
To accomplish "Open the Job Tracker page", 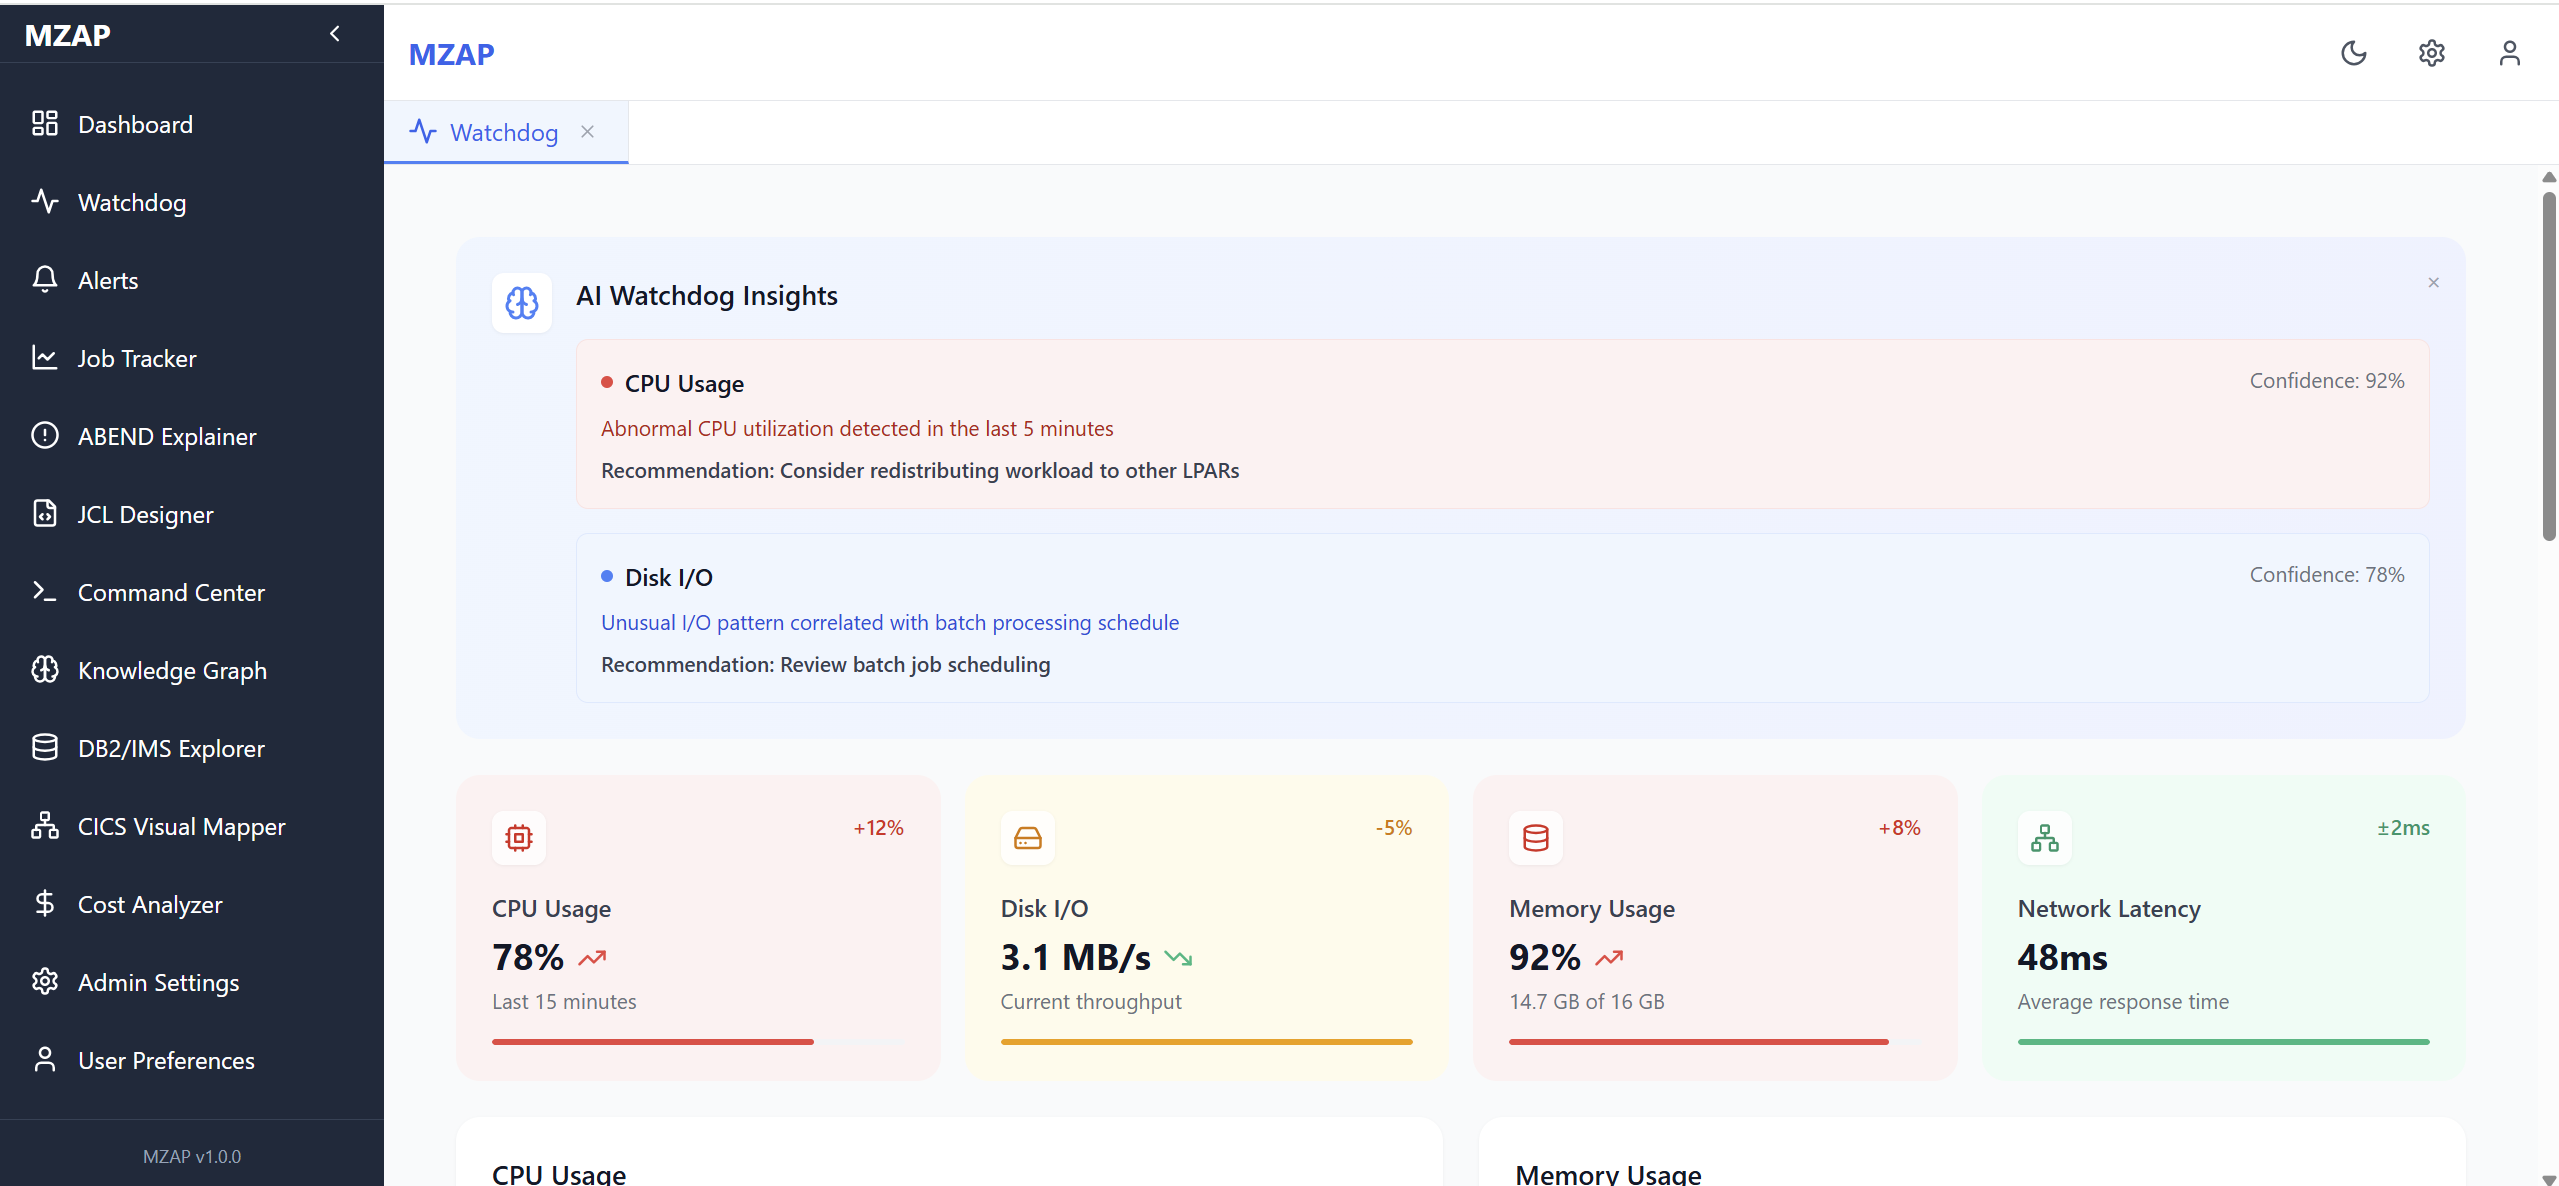I will pos(137,358).
